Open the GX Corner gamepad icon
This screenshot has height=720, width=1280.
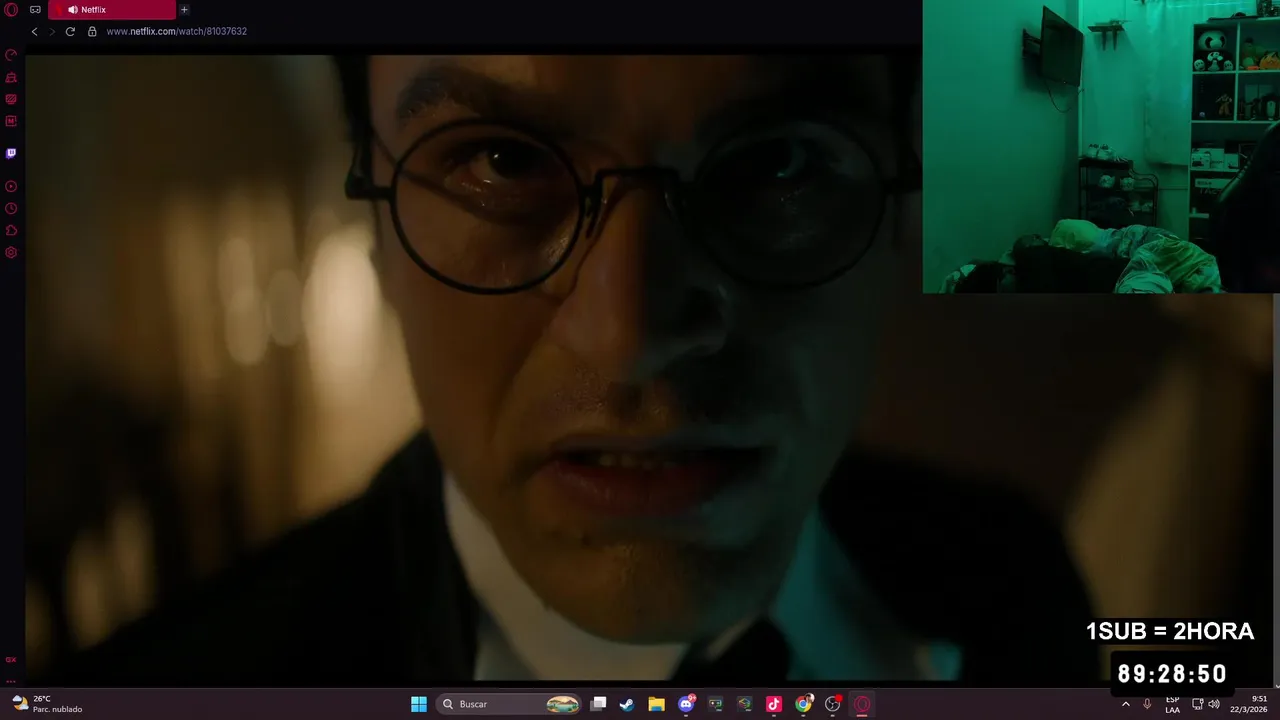point(35,10)
